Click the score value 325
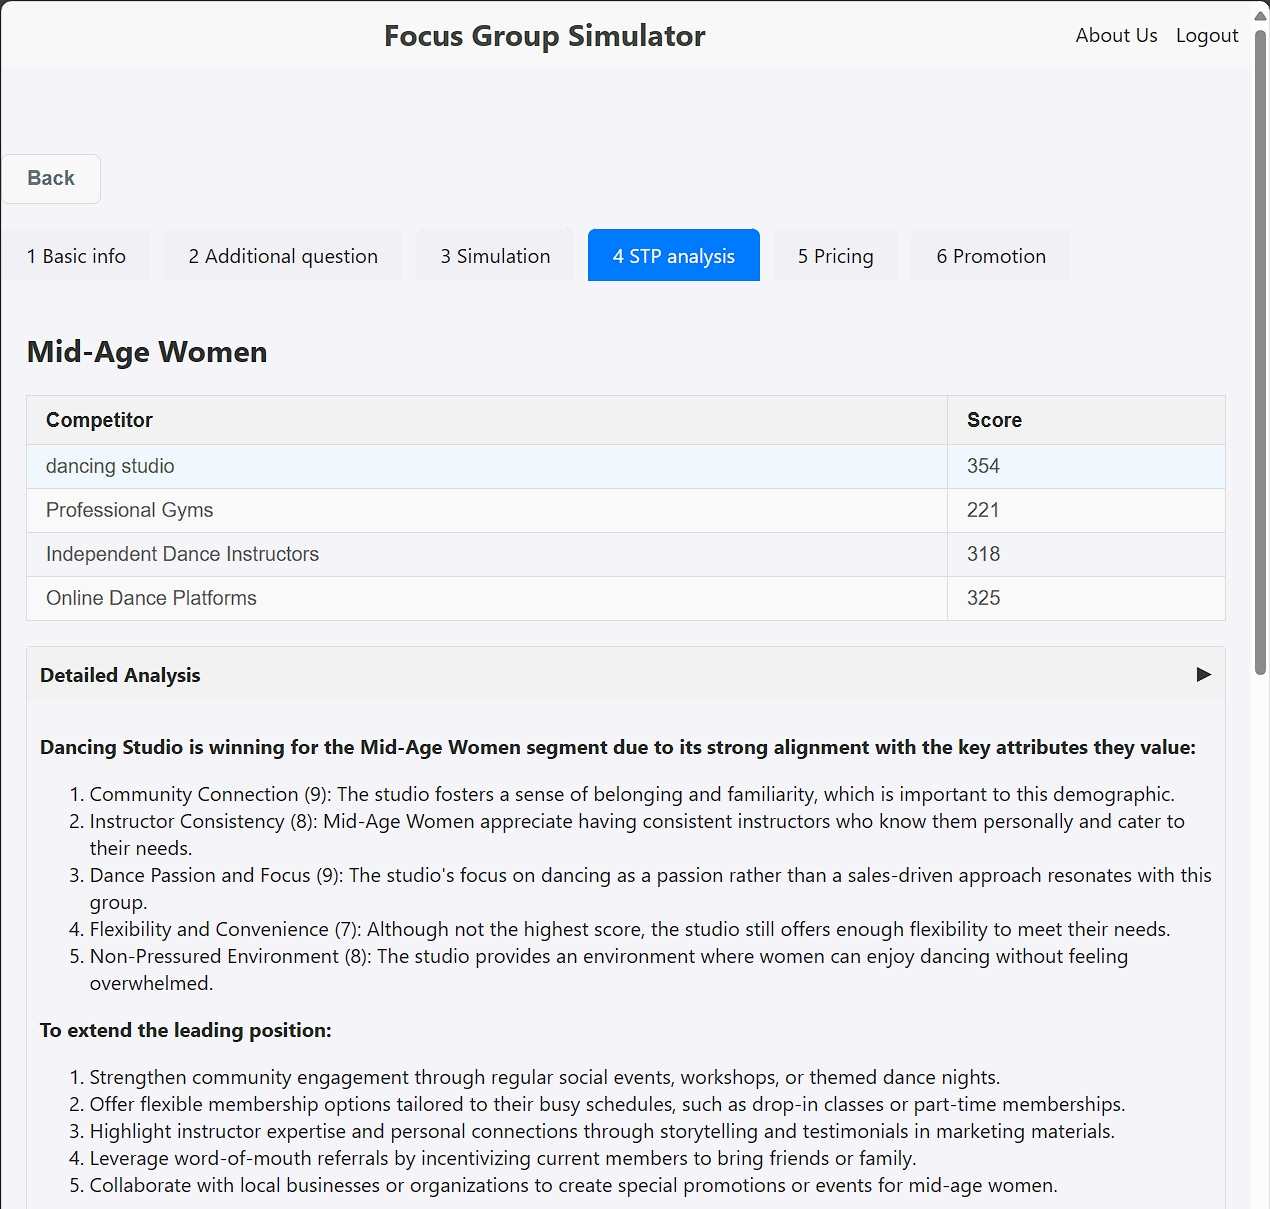 point(983,598)
